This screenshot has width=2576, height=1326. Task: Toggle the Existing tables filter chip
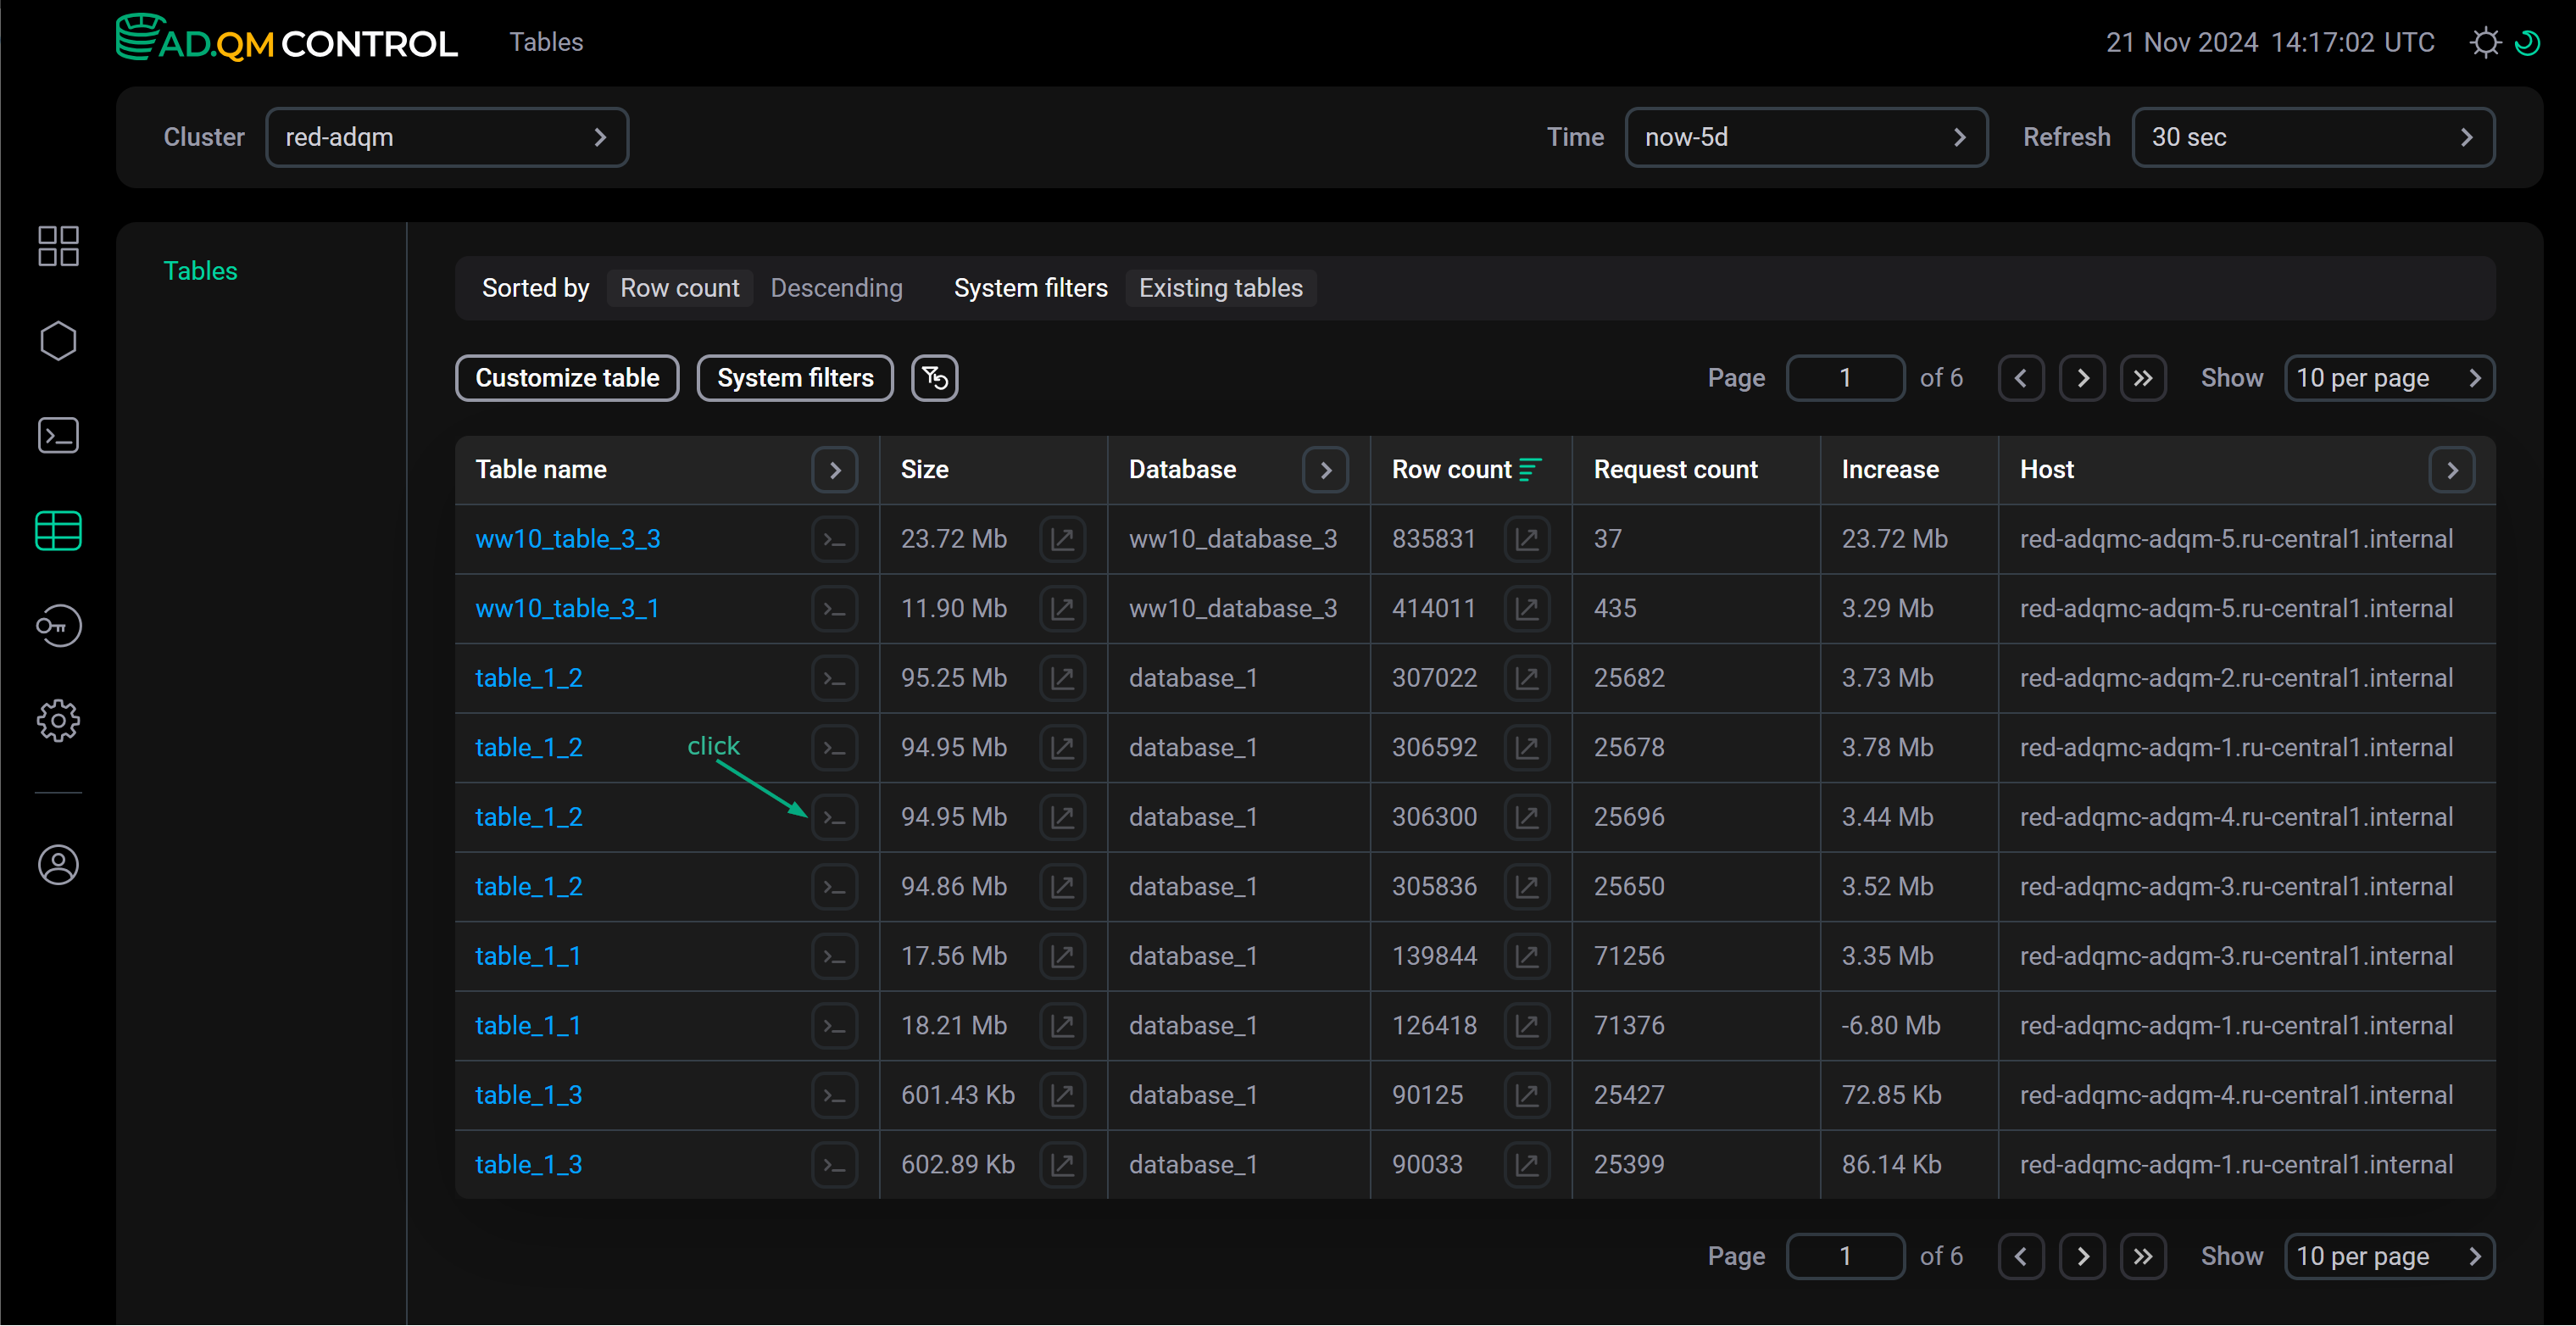pos(1220,287)
